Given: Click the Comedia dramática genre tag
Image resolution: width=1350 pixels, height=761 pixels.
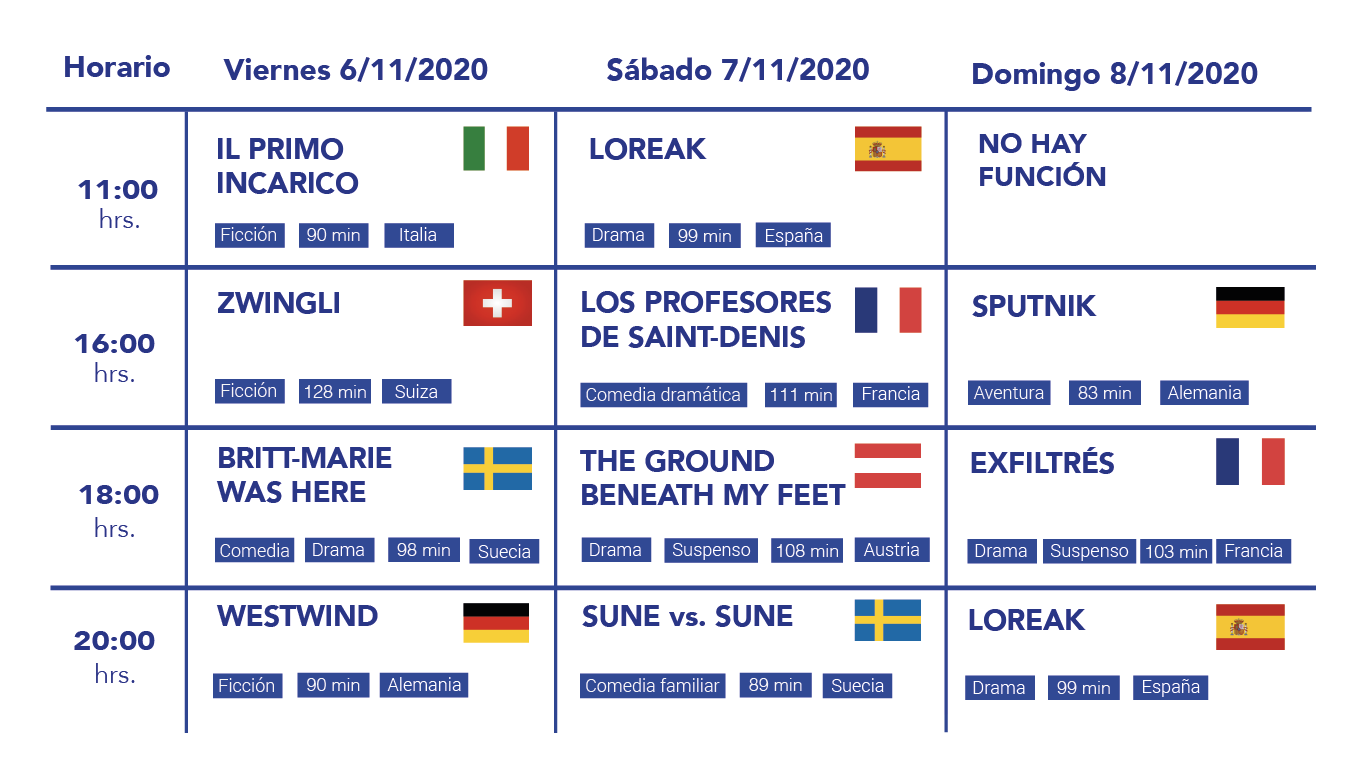Looking at the screenshot, I should tap(664, 394).
